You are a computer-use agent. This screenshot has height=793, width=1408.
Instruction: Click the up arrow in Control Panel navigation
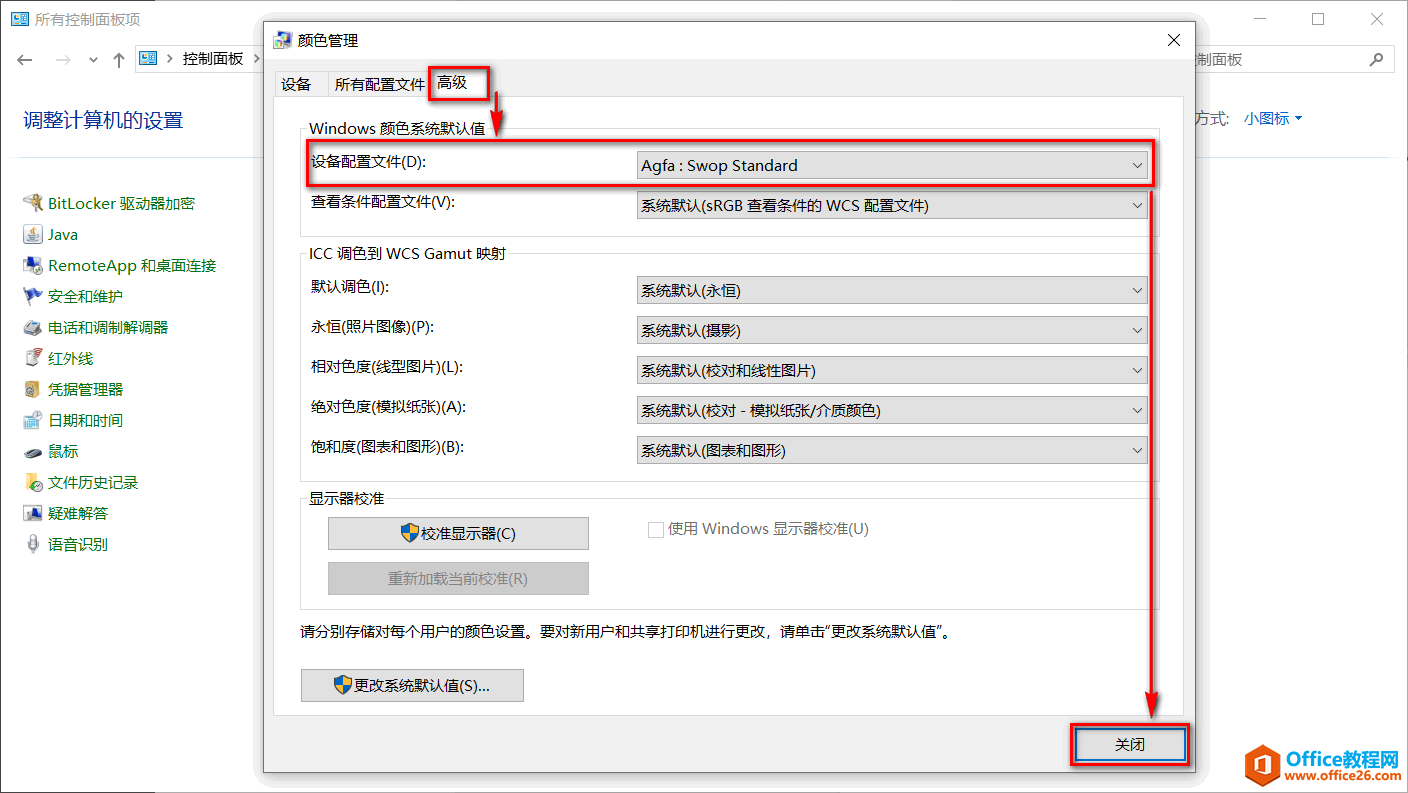119,60
